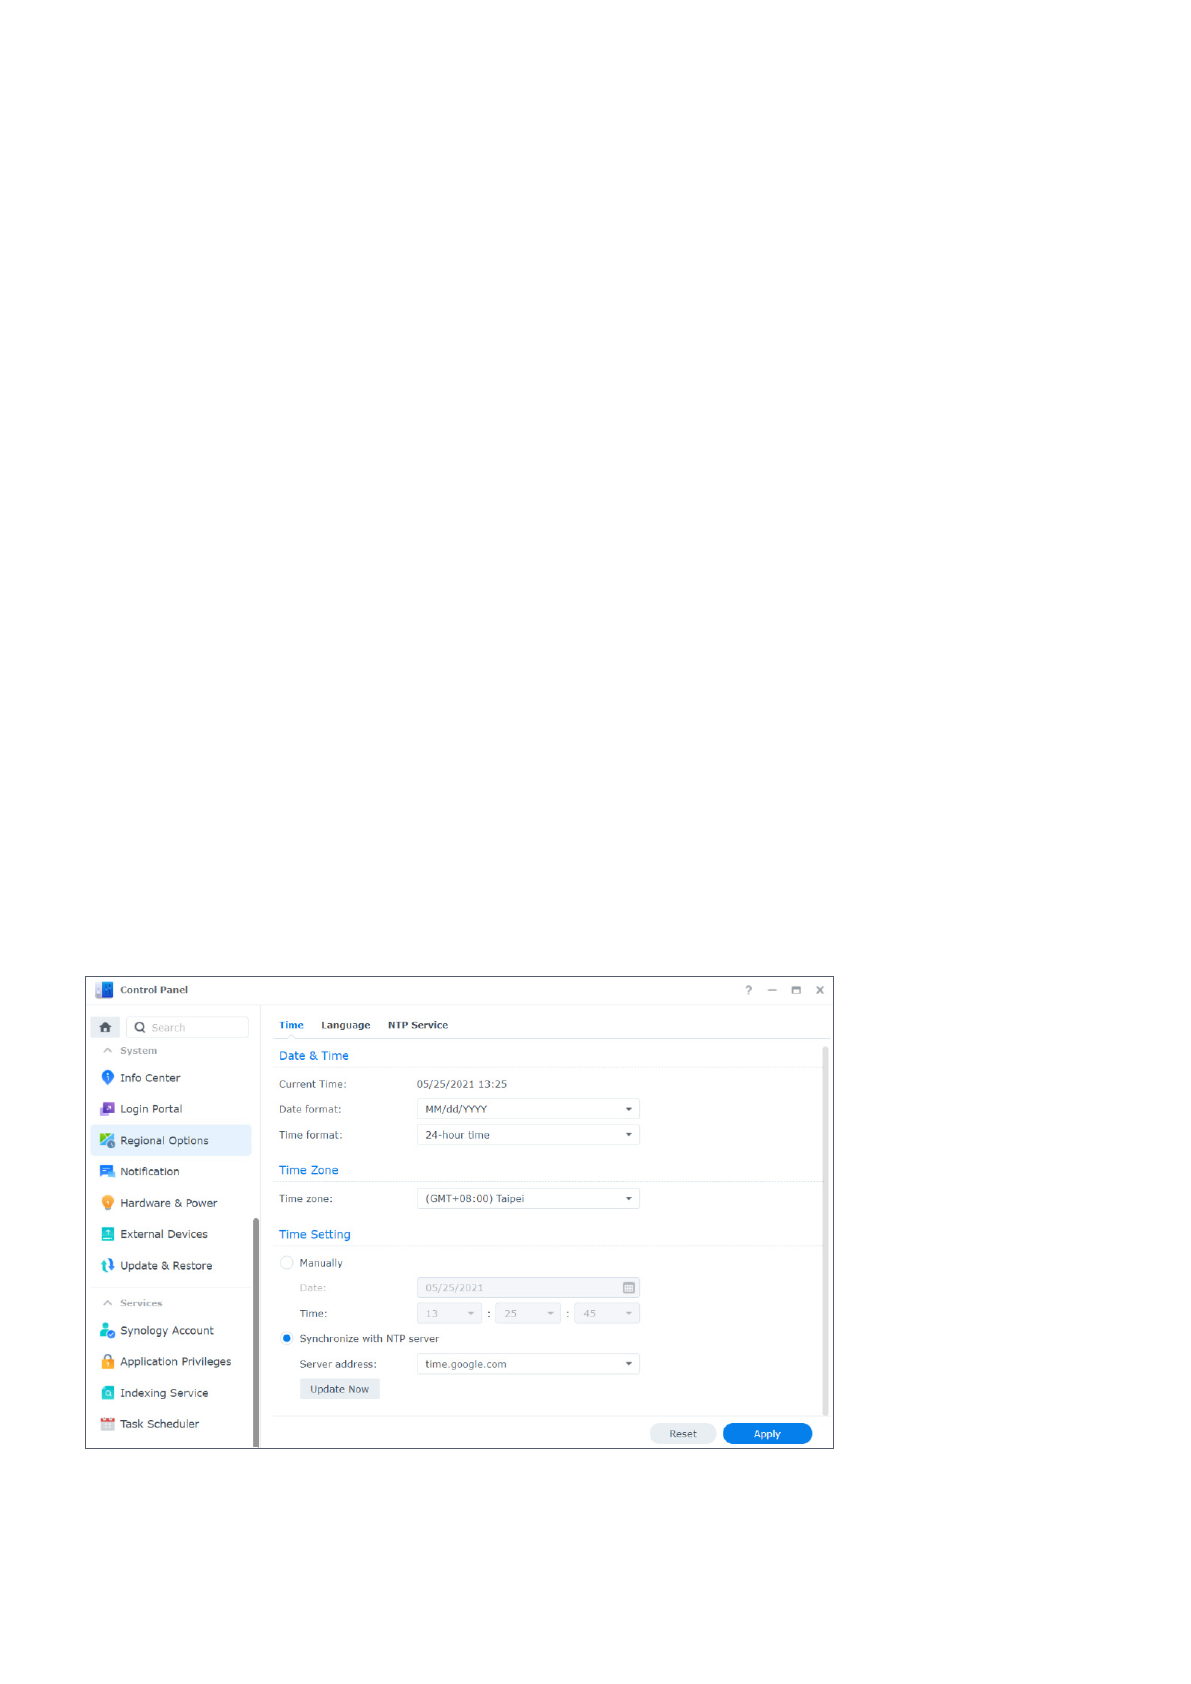Viewport: 1191px width, 1684px height.
Task: Go to Notification settings
Action: pyautogui.click(x=150, y=1171)
